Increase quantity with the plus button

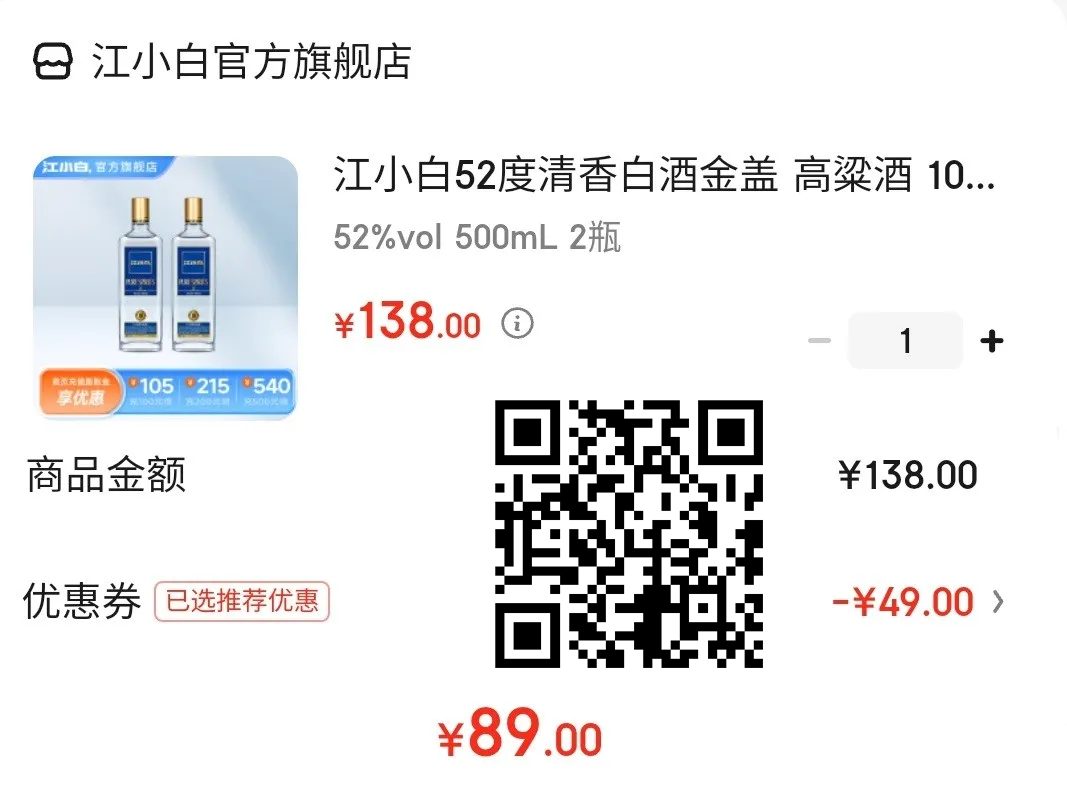(991, 340)
